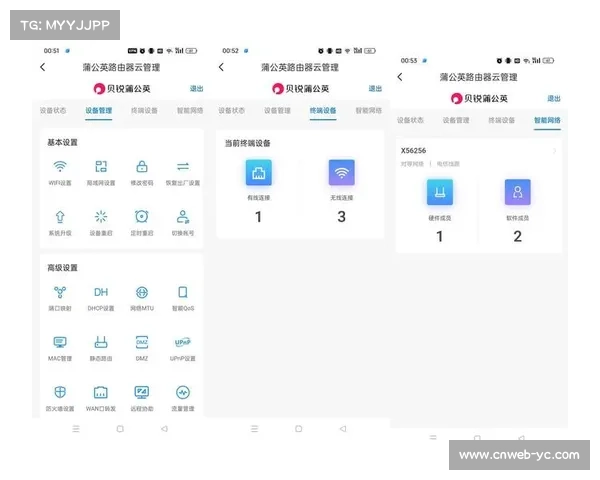Open 远程协助 remote assistance icon
Viewport: 600px width, 480px height.
pos(142,392)
